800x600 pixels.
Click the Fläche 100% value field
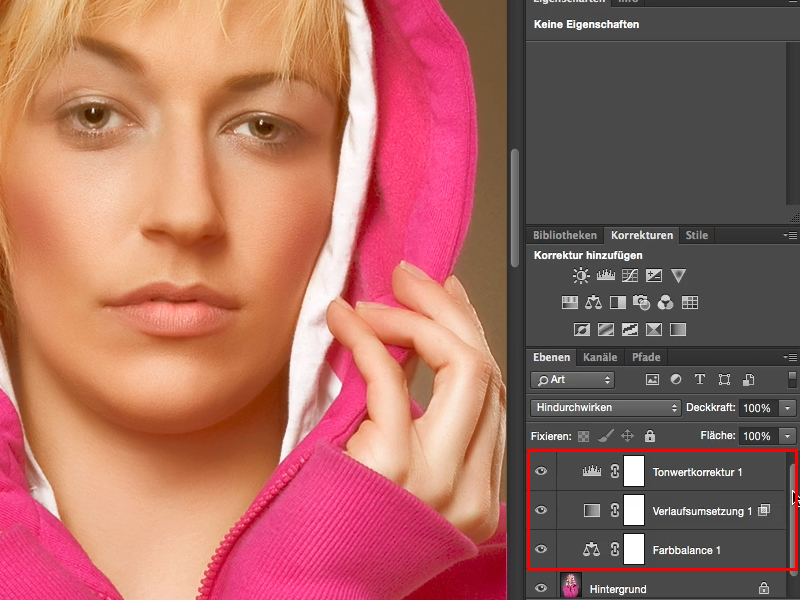757,436
